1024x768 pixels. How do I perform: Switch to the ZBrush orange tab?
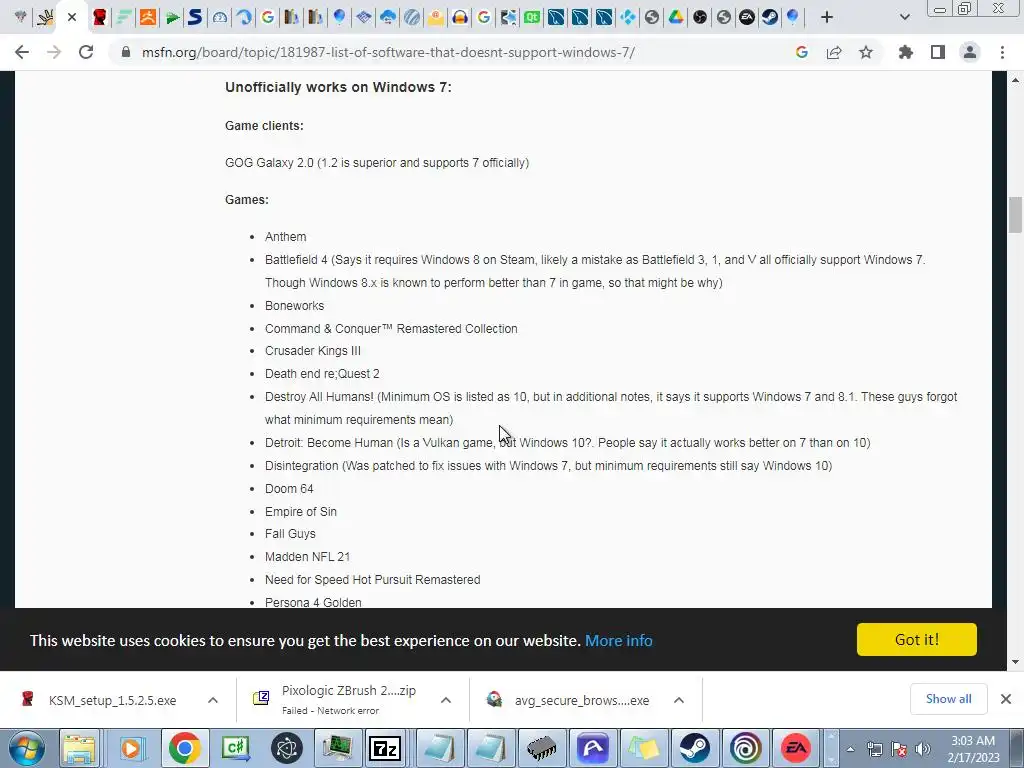pos(148,17)
